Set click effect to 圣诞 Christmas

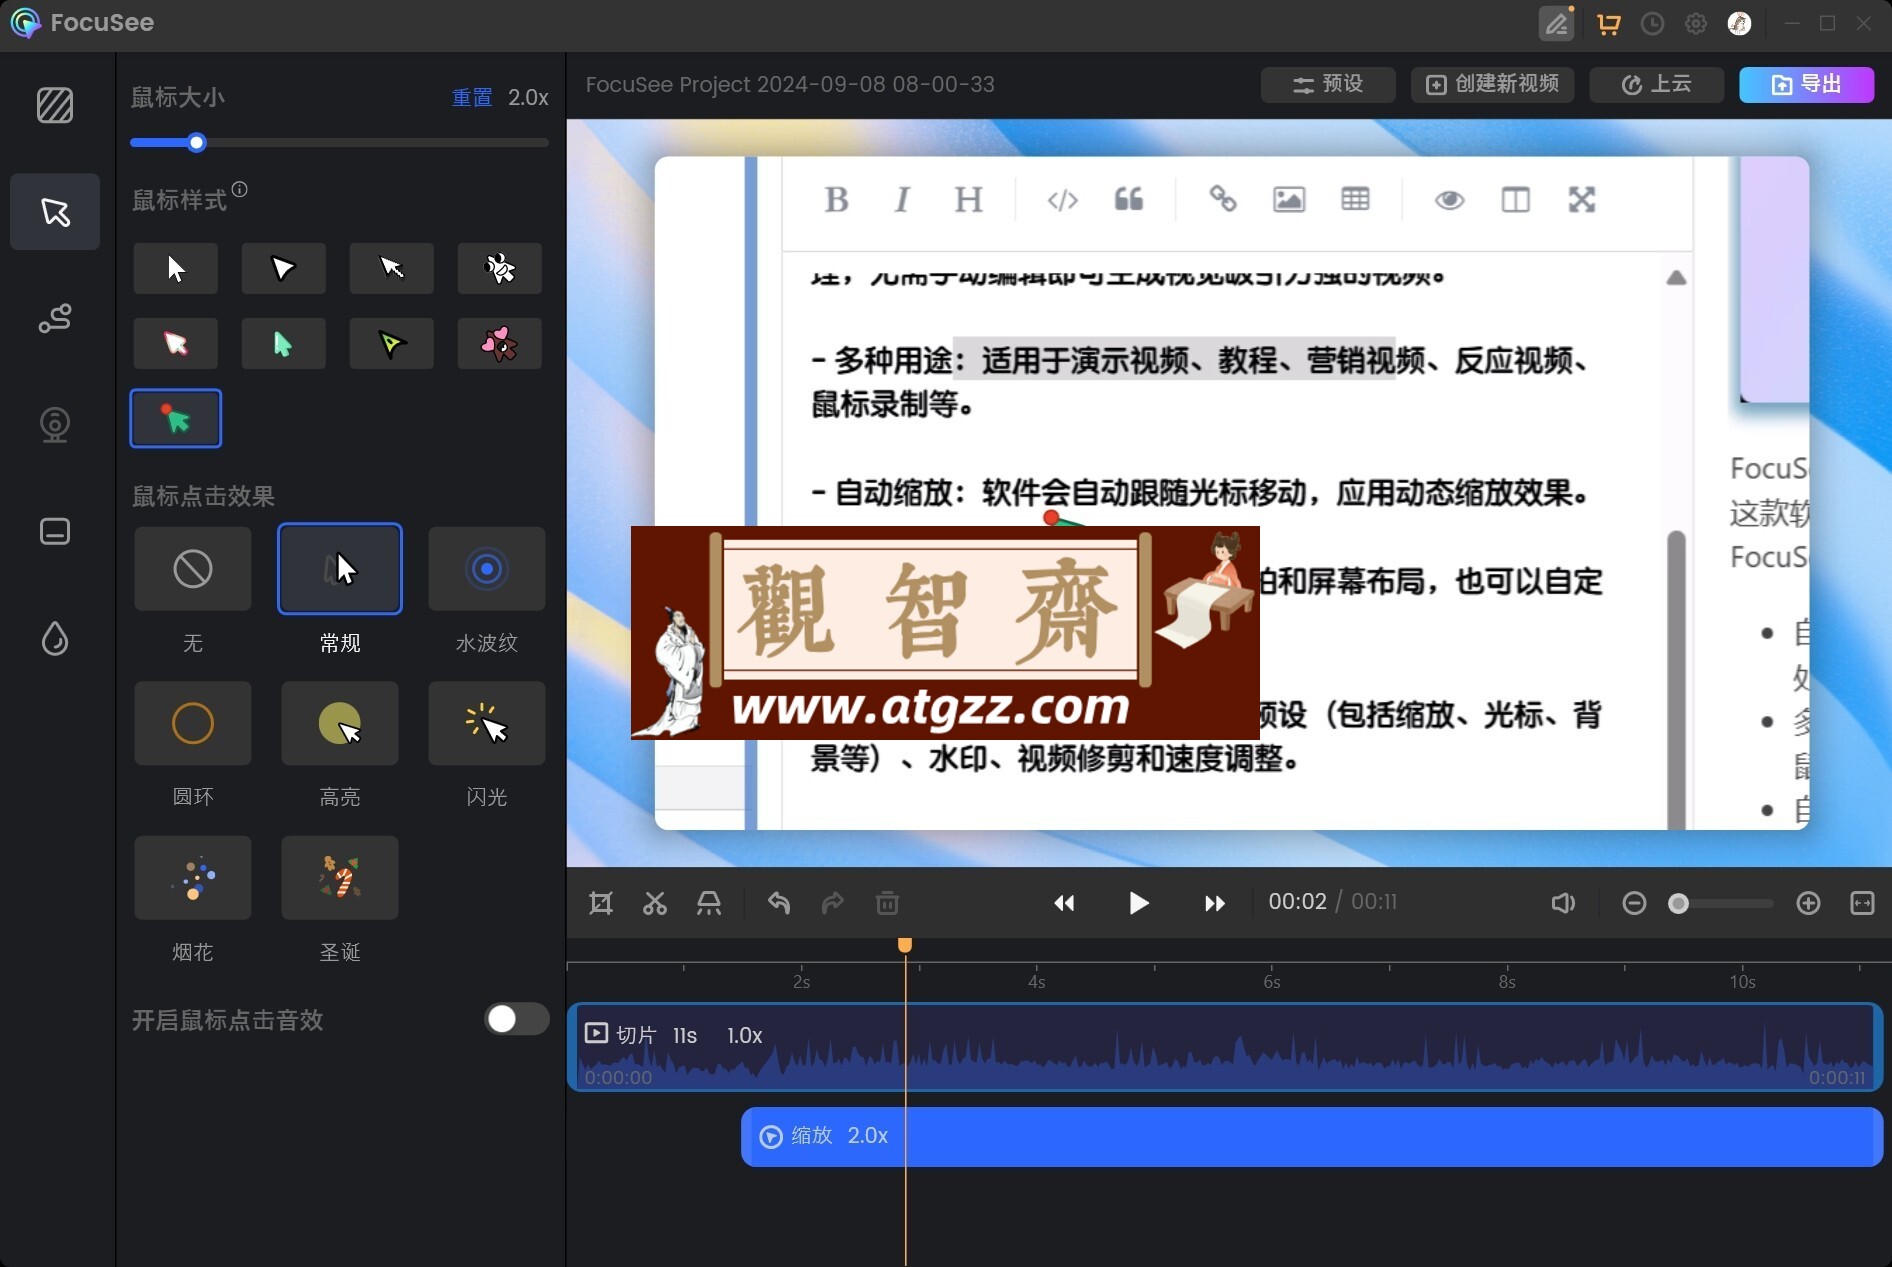340,877
